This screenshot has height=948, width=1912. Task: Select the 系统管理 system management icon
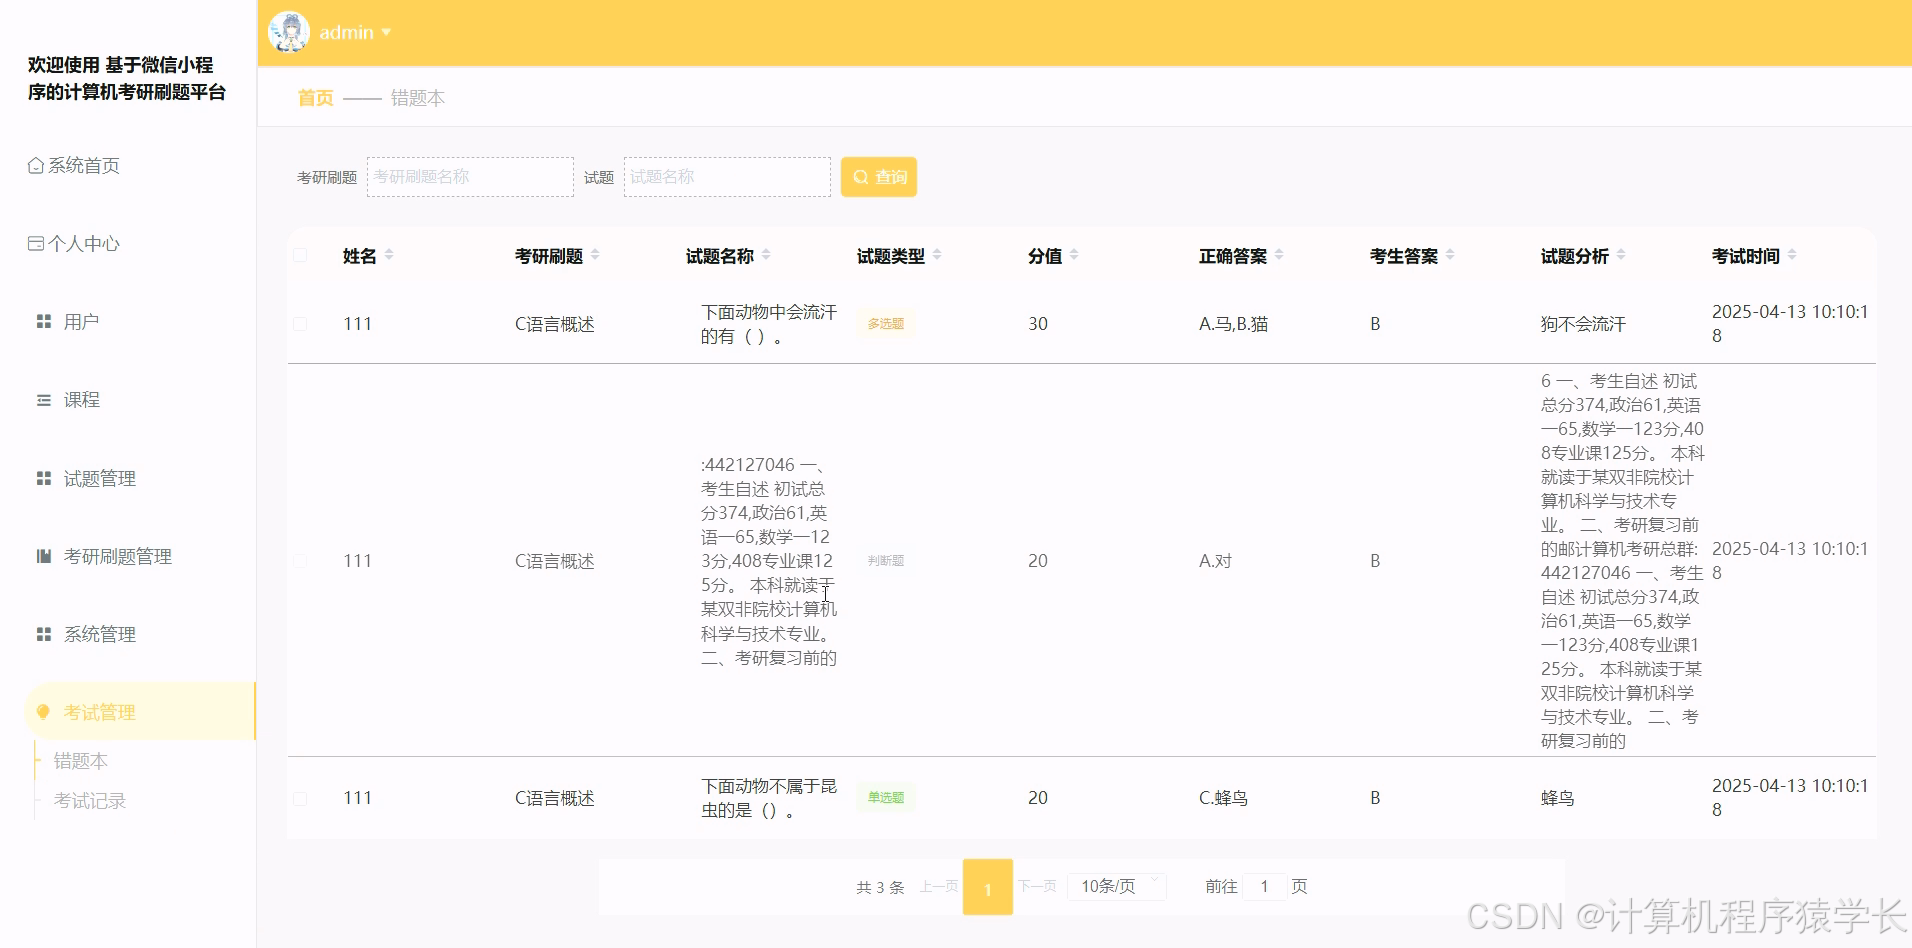pos(43,633)
